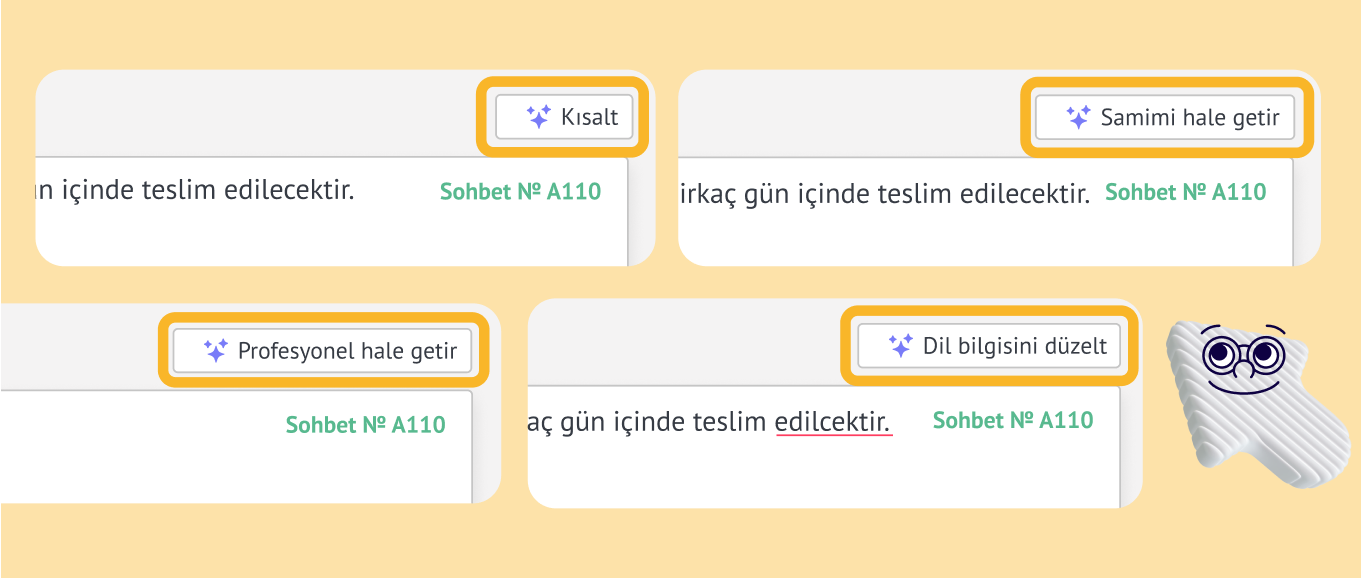Click the sparkle icon beside Kısalt
This screenshot has height=578, width=1361.
[x=538, y=117]
